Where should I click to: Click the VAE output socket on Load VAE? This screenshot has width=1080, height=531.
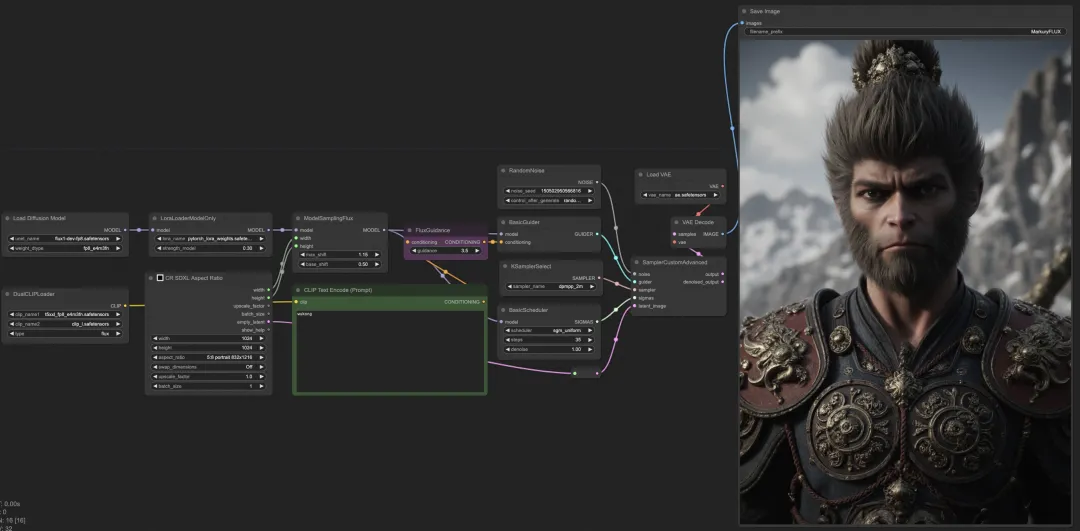pos(723,186)
